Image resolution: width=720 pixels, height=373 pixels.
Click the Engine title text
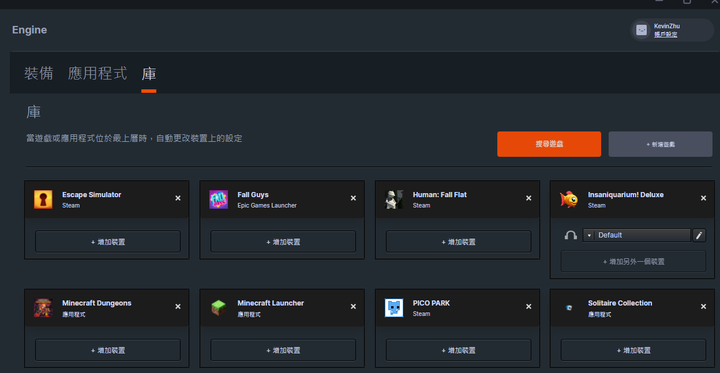click(x=29, y=30)
